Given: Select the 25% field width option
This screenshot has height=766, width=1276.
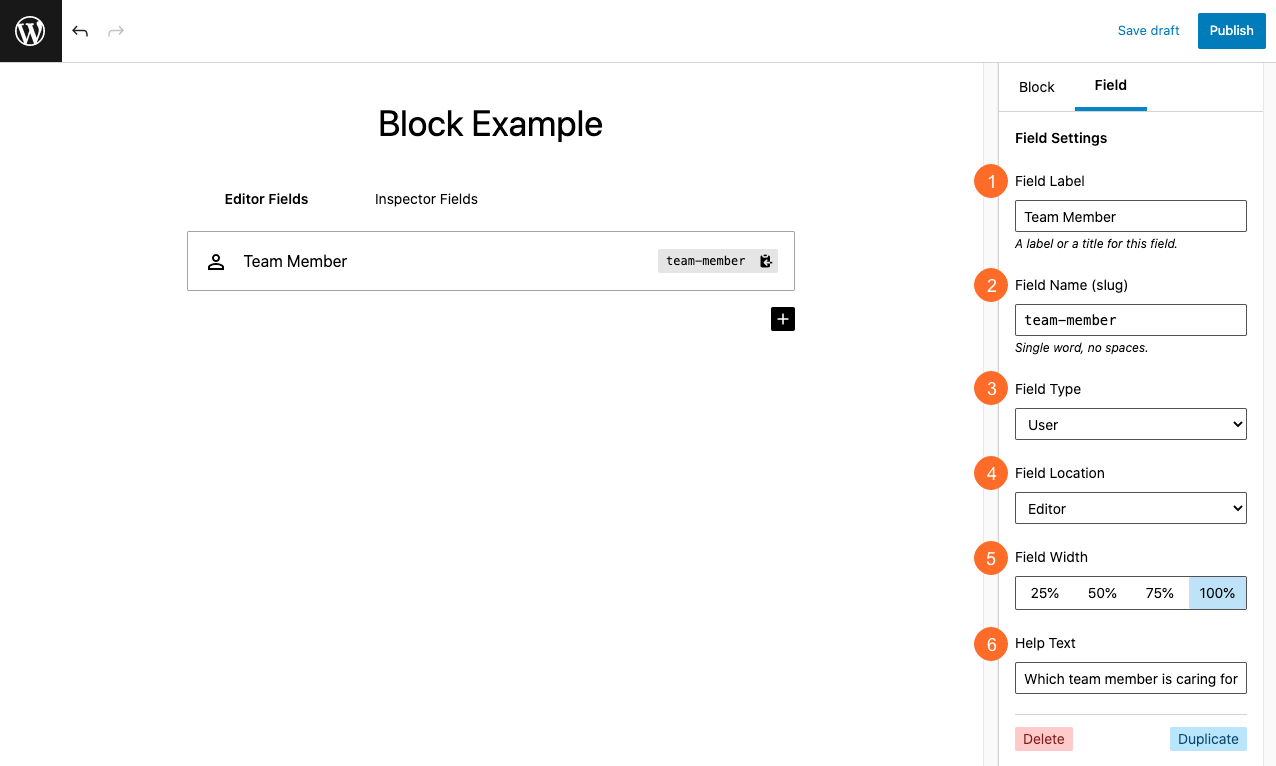Looking at the screenshot, I should [x=1044, y=592].
